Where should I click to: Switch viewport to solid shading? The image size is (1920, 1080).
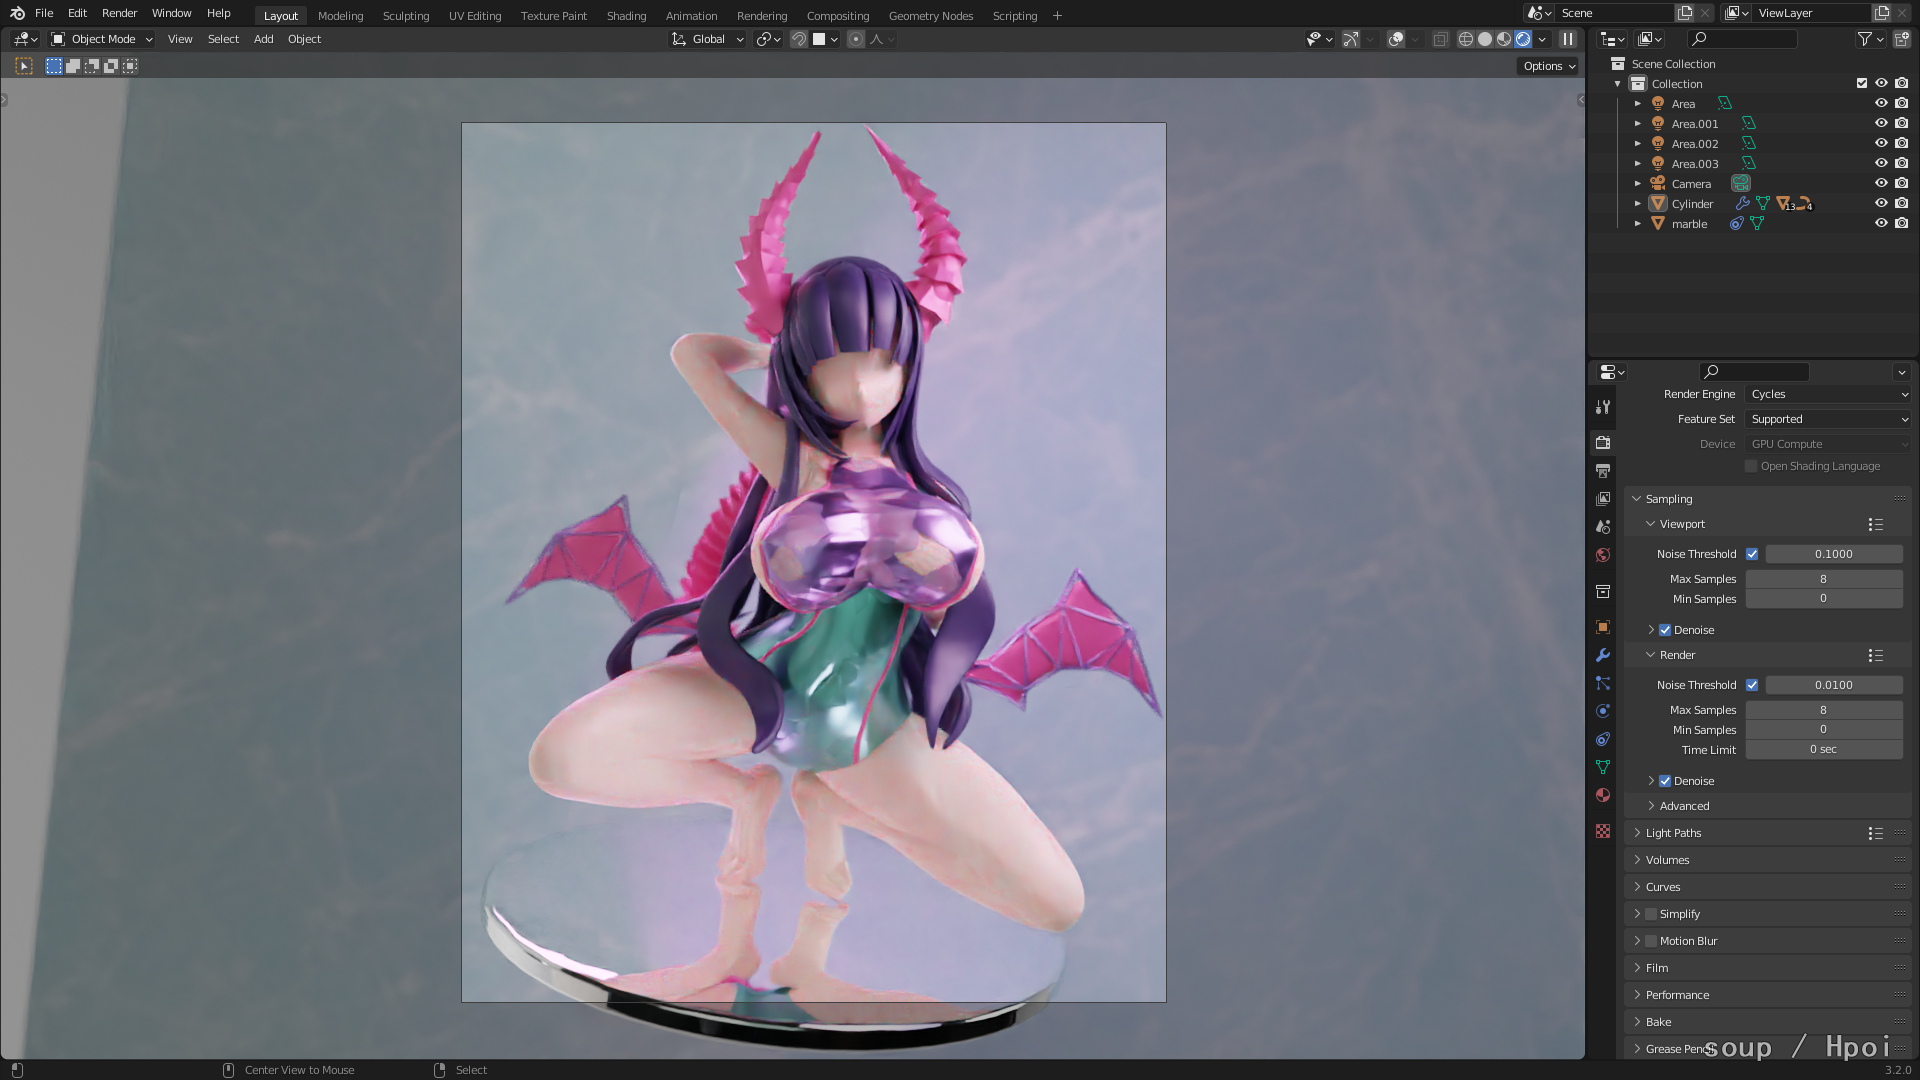(x=1485, y=39)
